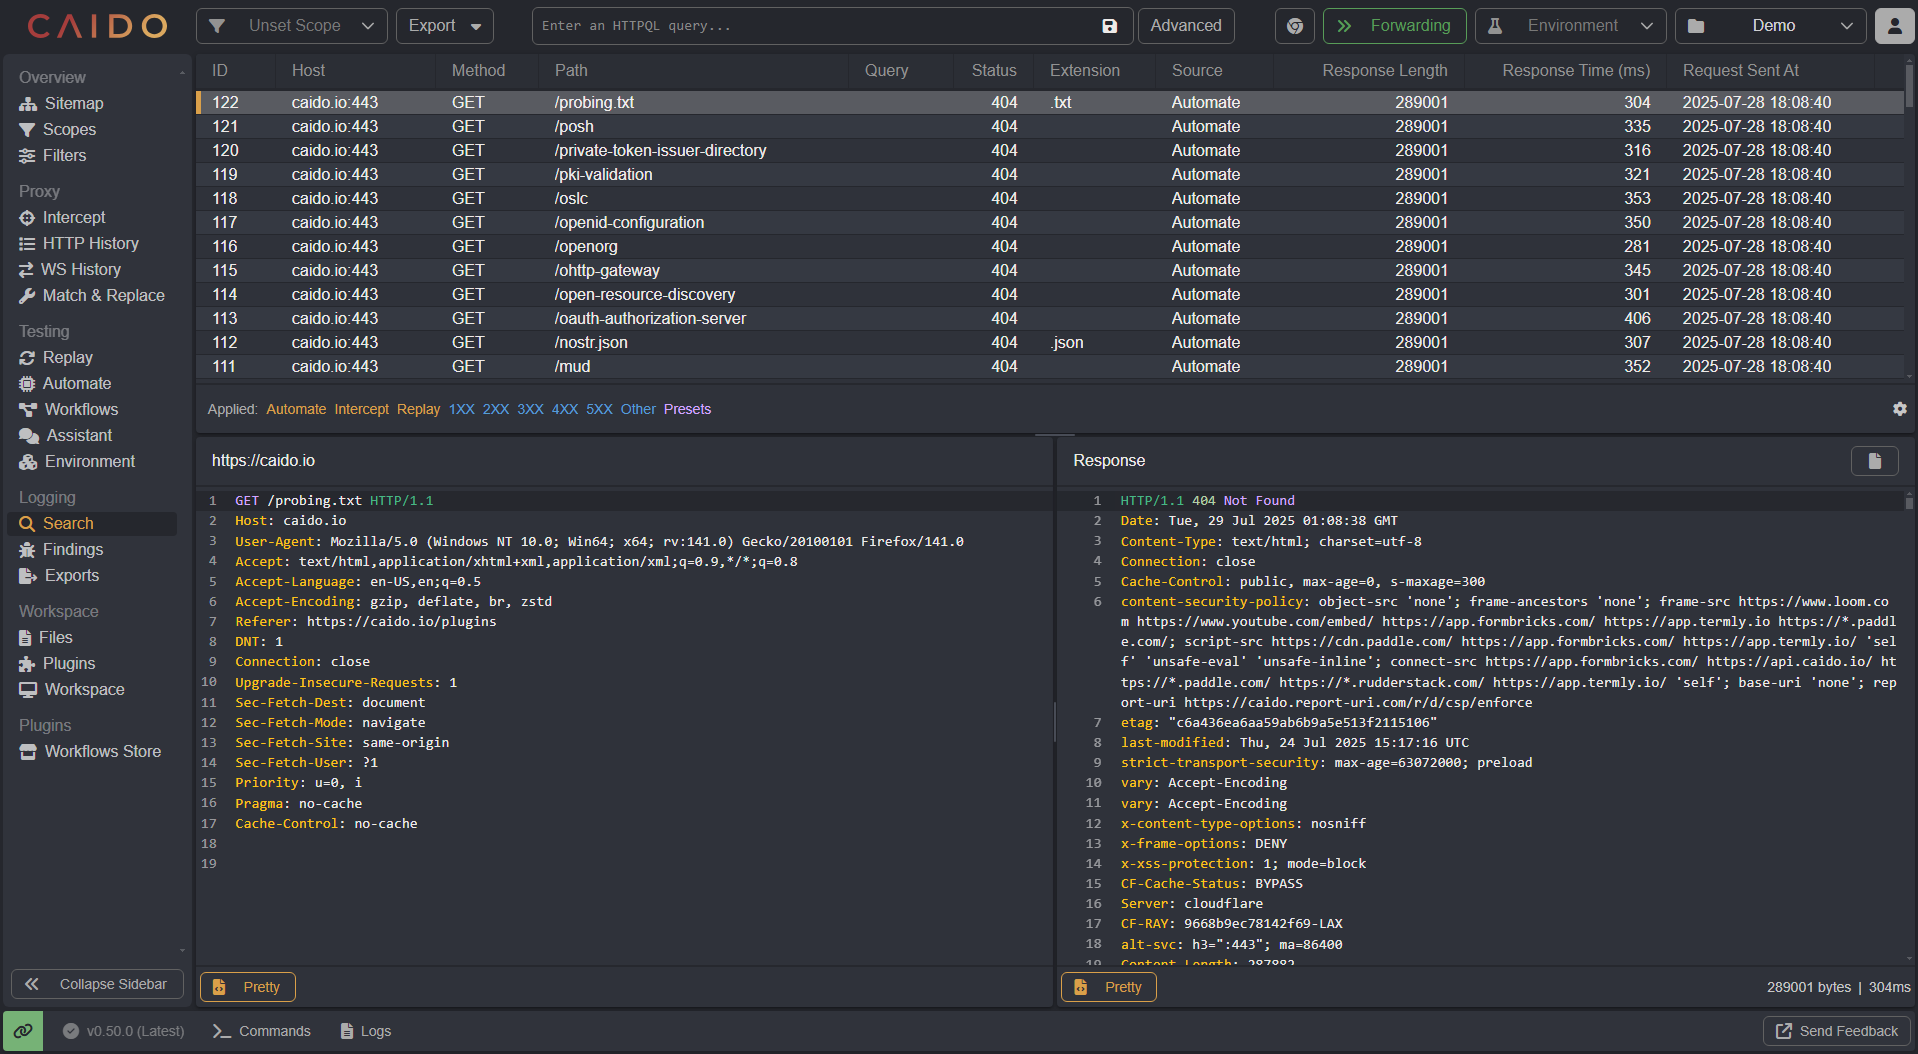This screenshot has width=1918, height=1054.
Task: Click the browser launch icon
Action: click(1294, 26)
